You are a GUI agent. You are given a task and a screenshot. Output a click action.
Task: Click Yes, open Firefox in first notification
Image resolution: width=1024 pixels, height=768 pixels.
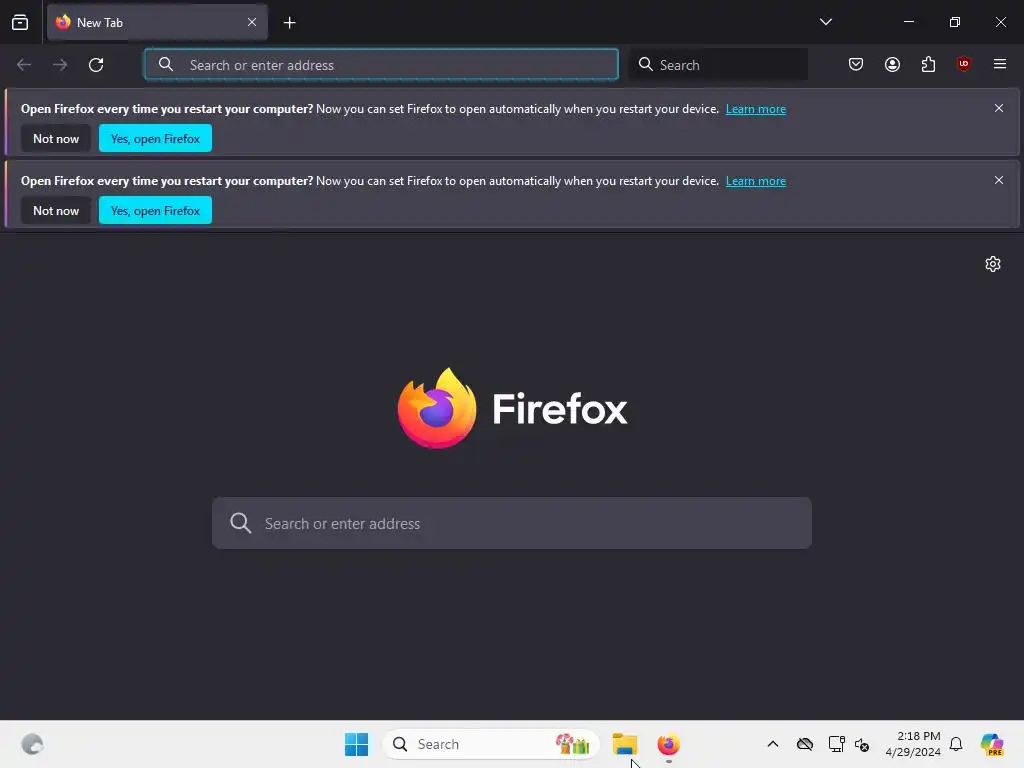tap(155, 138)
